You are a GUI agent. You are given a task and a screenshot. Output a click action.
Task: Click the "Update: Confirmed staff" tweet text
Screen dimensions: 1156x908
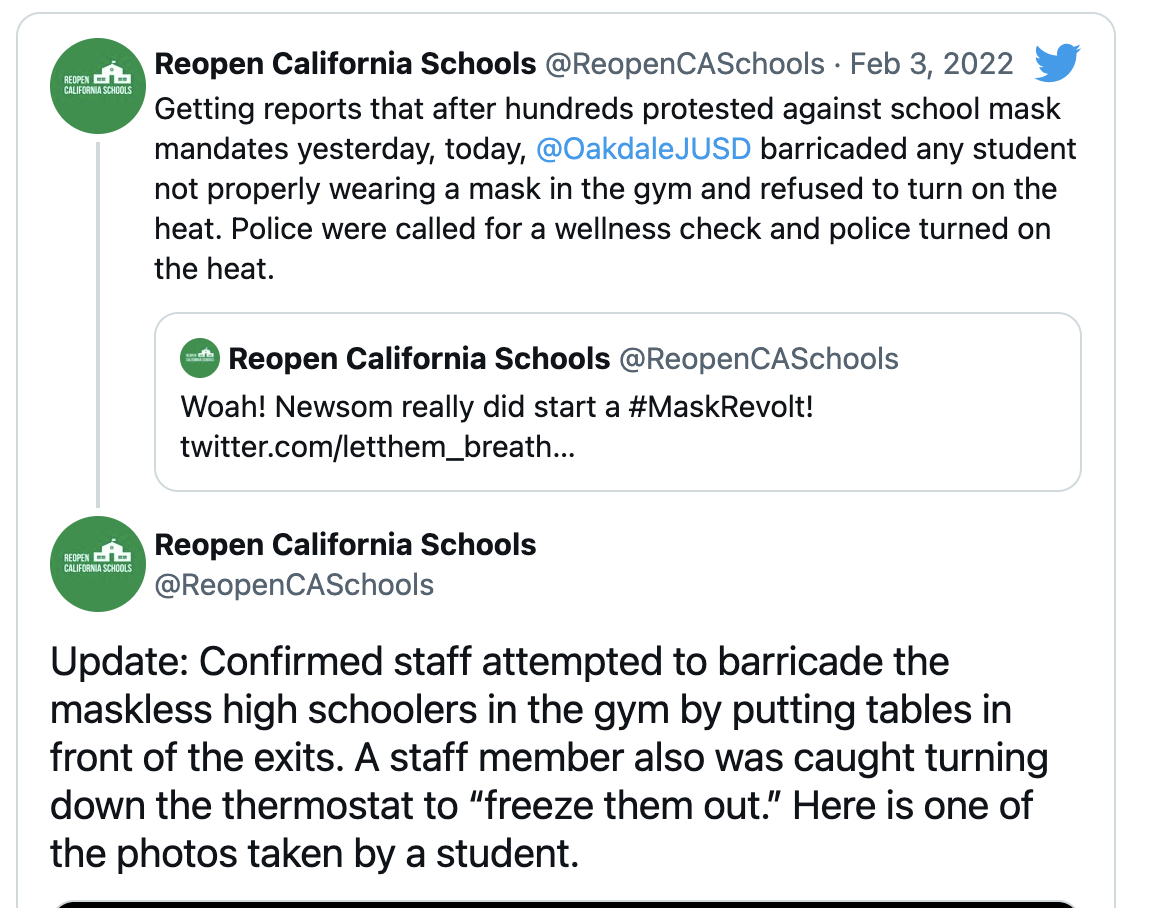pyautogui.click(x=540, y=757)
